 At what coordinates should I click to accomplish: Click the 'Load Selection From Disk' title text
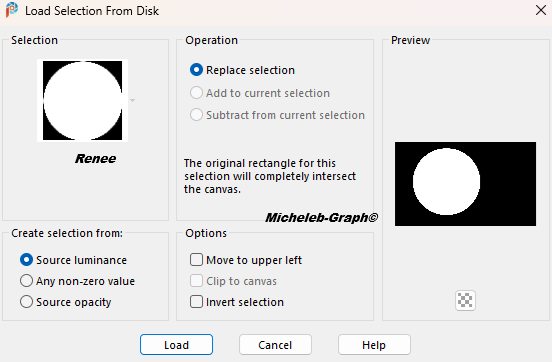point(92,11)
